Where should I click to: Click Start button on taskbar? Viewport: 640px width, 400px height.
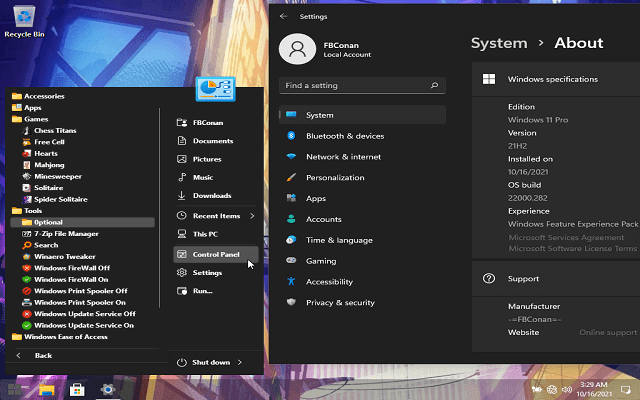pyautogui.click(x=15, y=389)
